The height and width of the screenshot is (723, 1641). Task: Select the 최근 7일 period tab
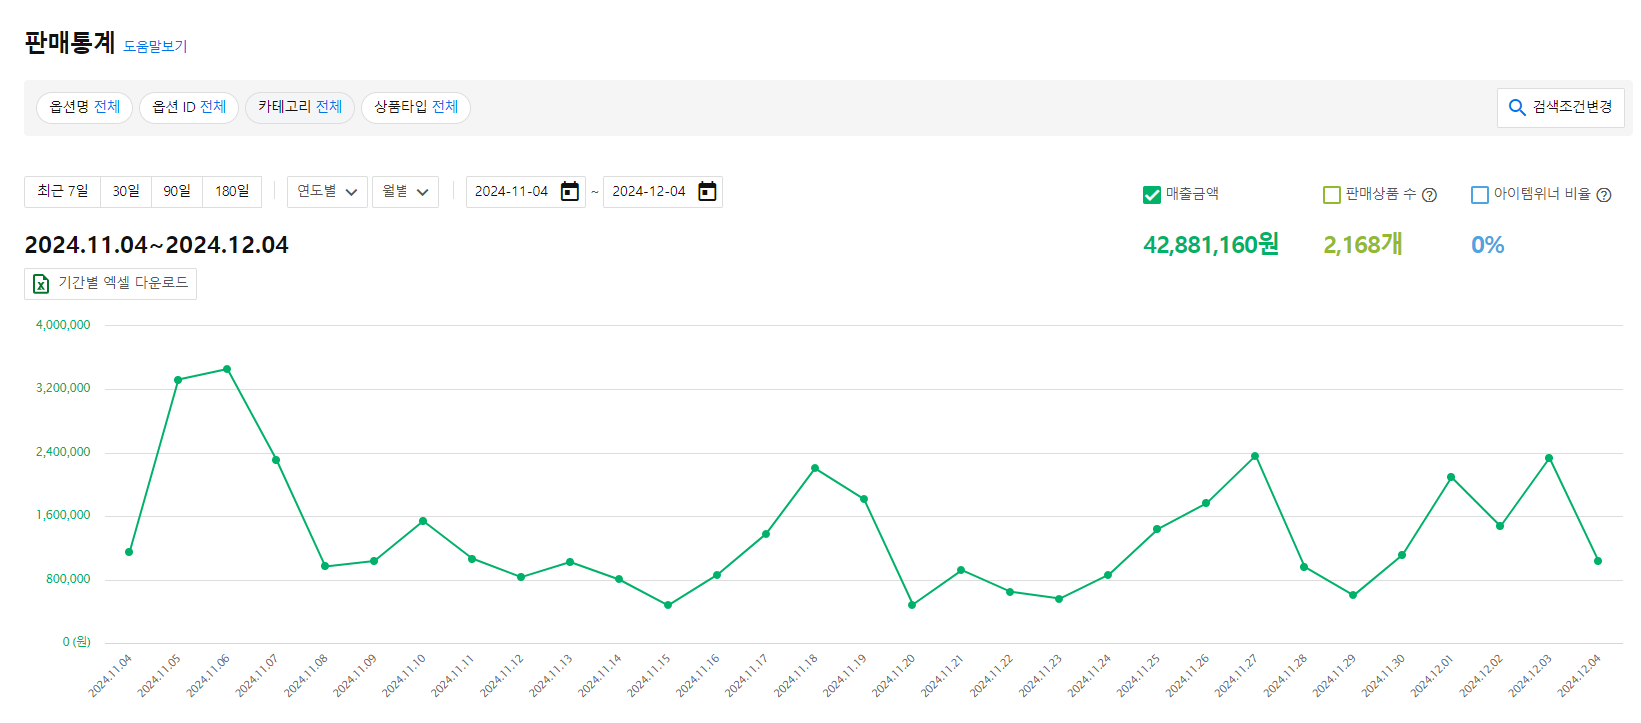coord(62,192)
